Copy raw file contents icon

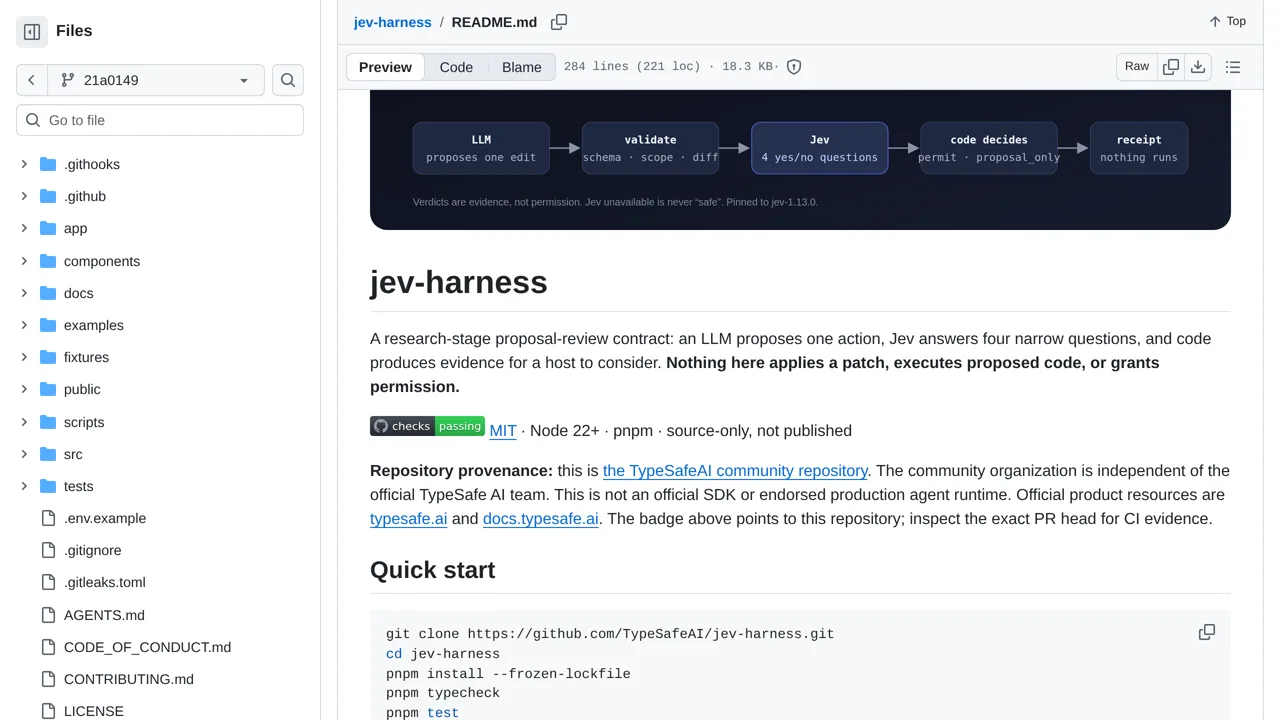coord(1171,67)
